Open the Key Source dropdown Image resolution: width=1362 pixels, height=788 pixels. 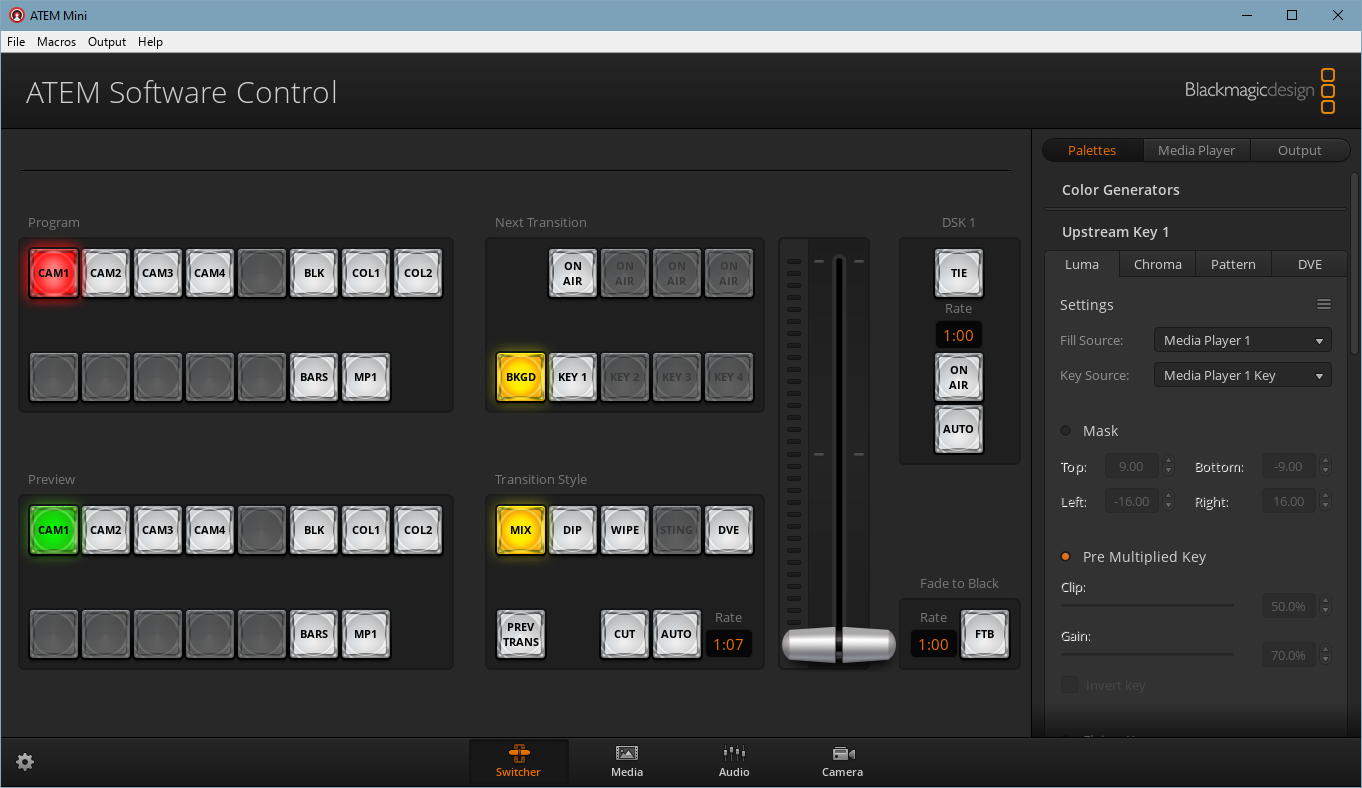[x=1243, y=376]
